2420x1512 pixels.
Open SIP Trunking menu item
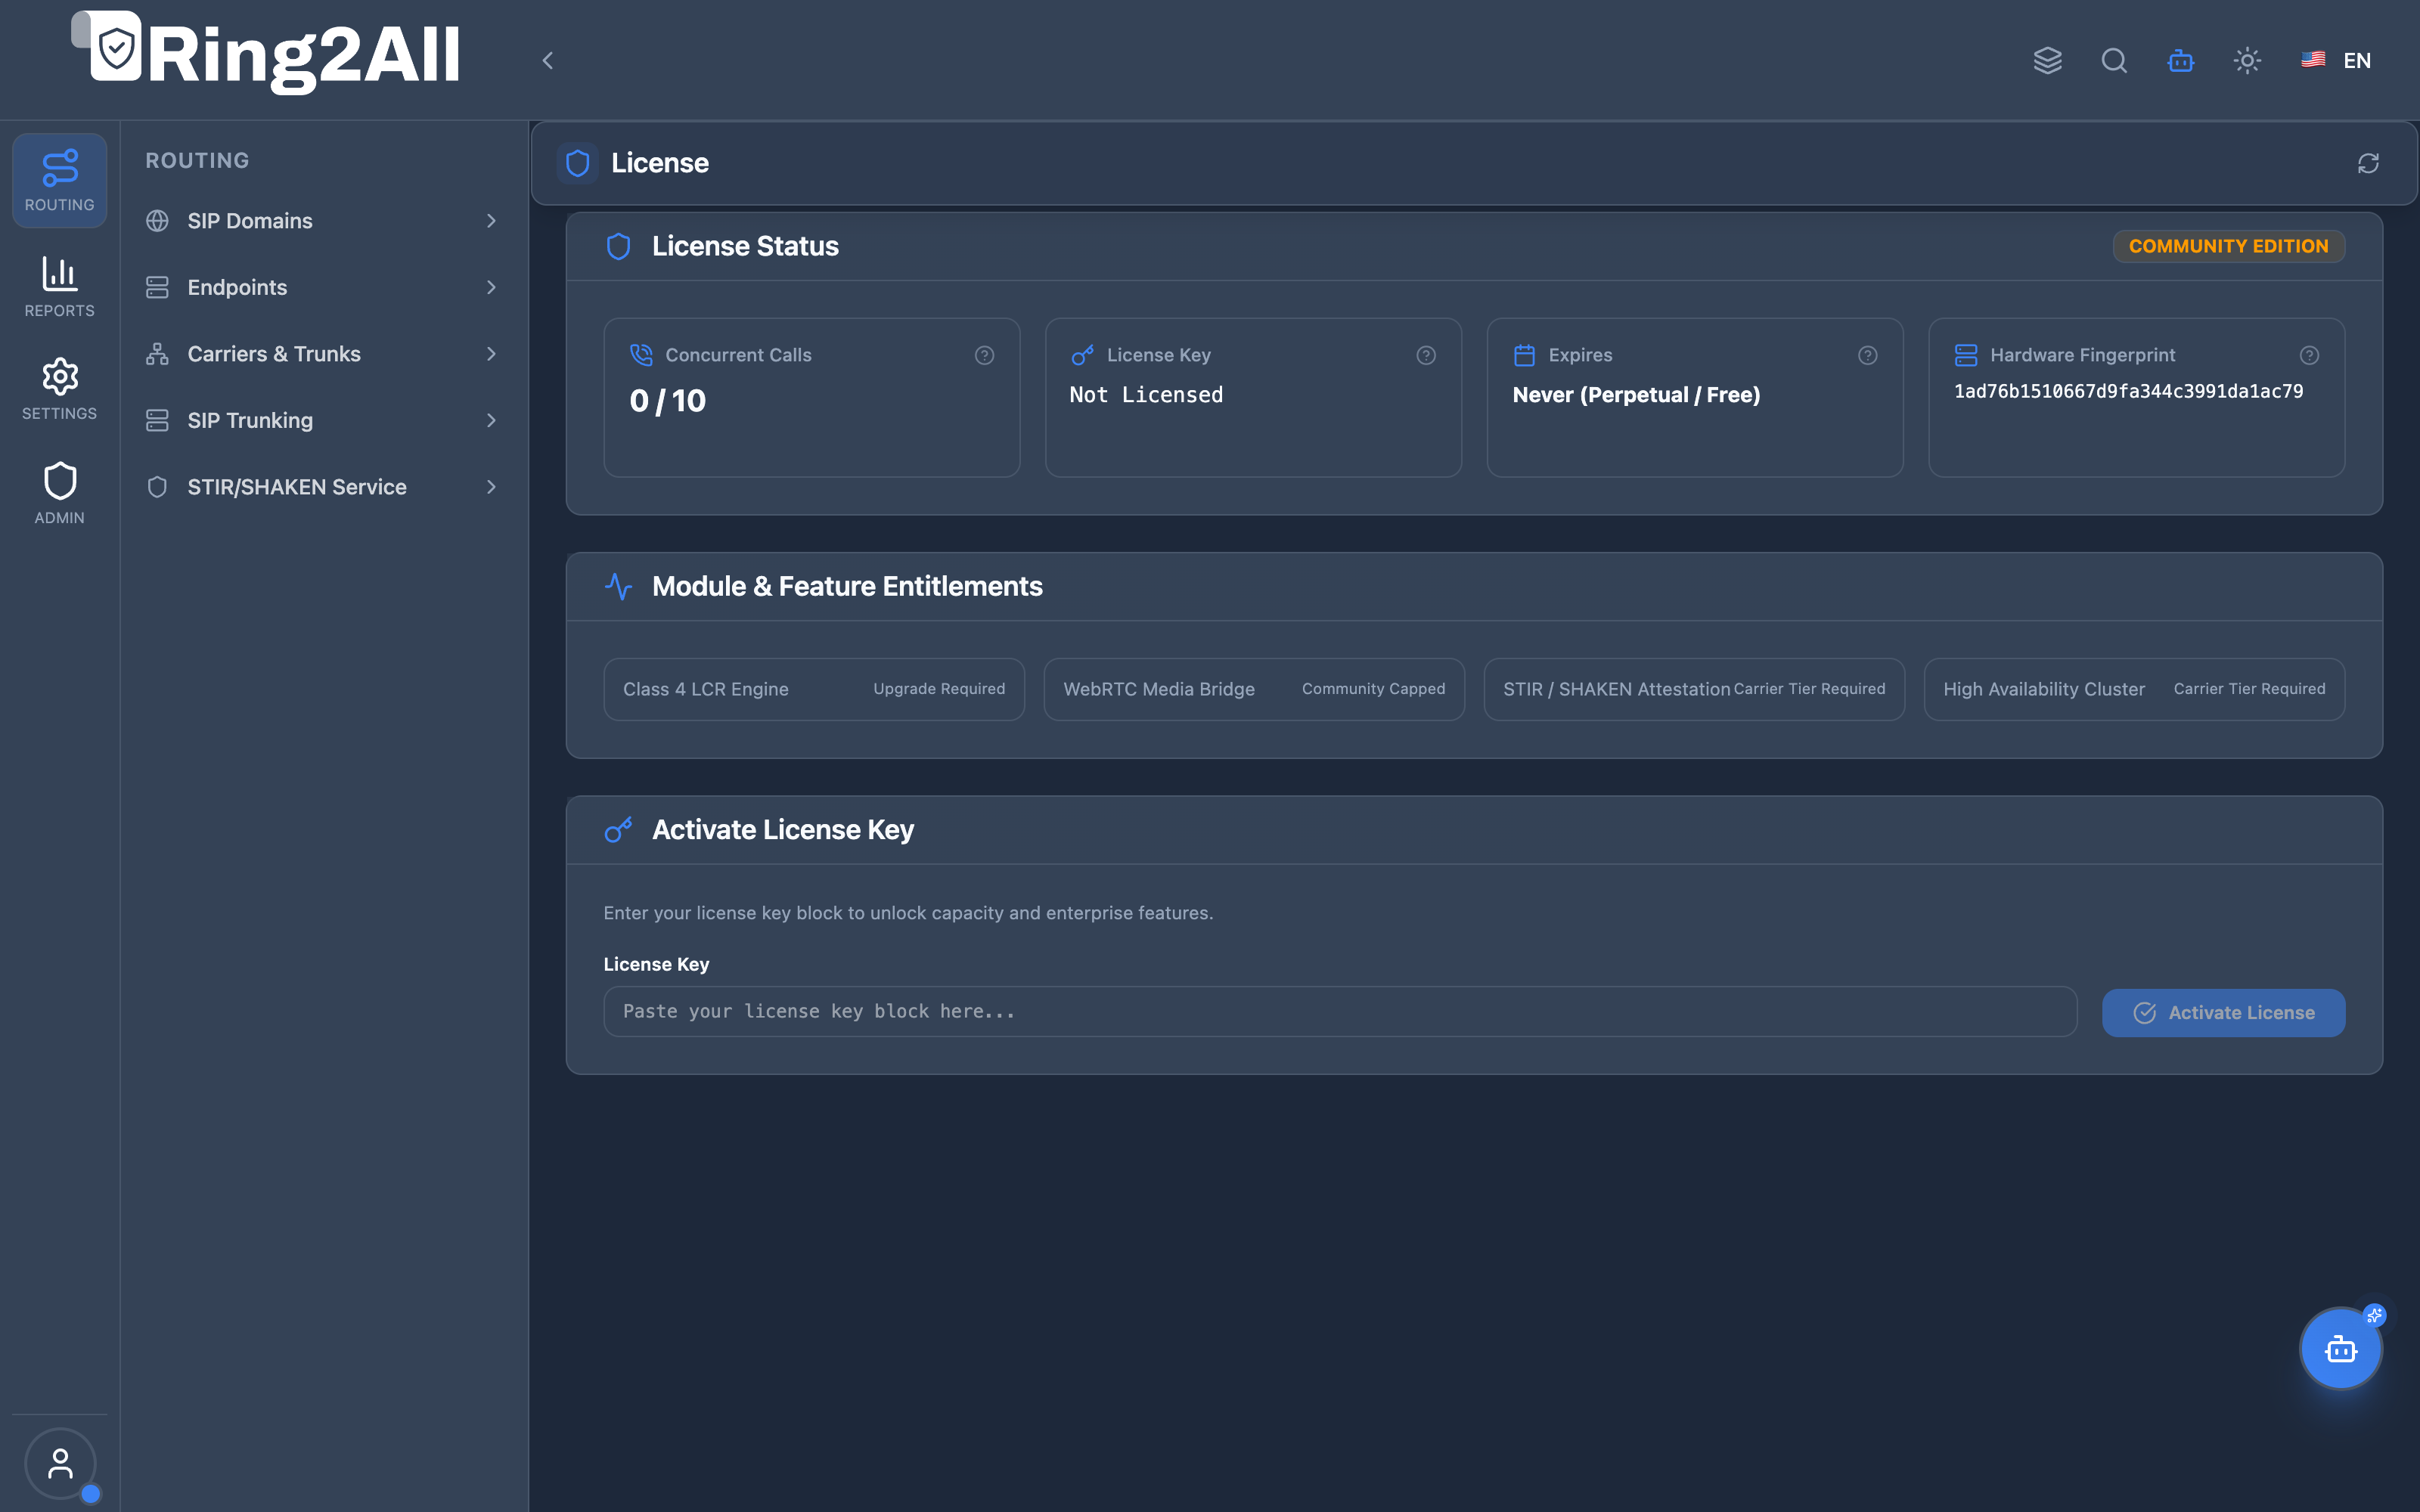pos(322,421)
